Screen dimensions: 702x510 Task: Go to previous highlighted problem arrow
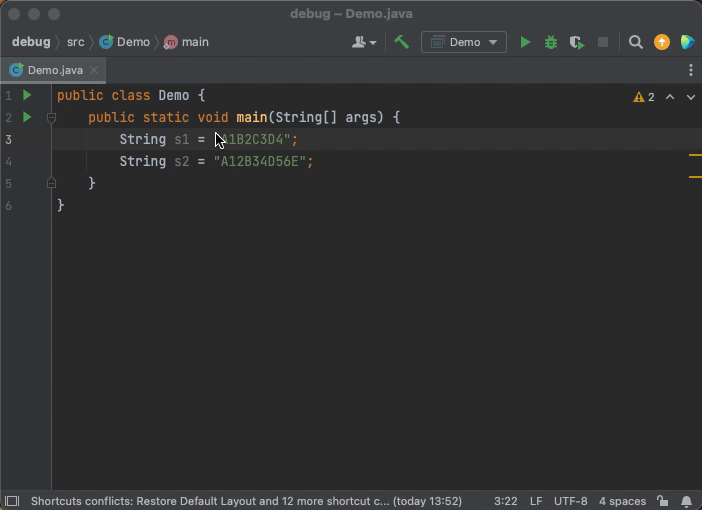click(670, 97)
